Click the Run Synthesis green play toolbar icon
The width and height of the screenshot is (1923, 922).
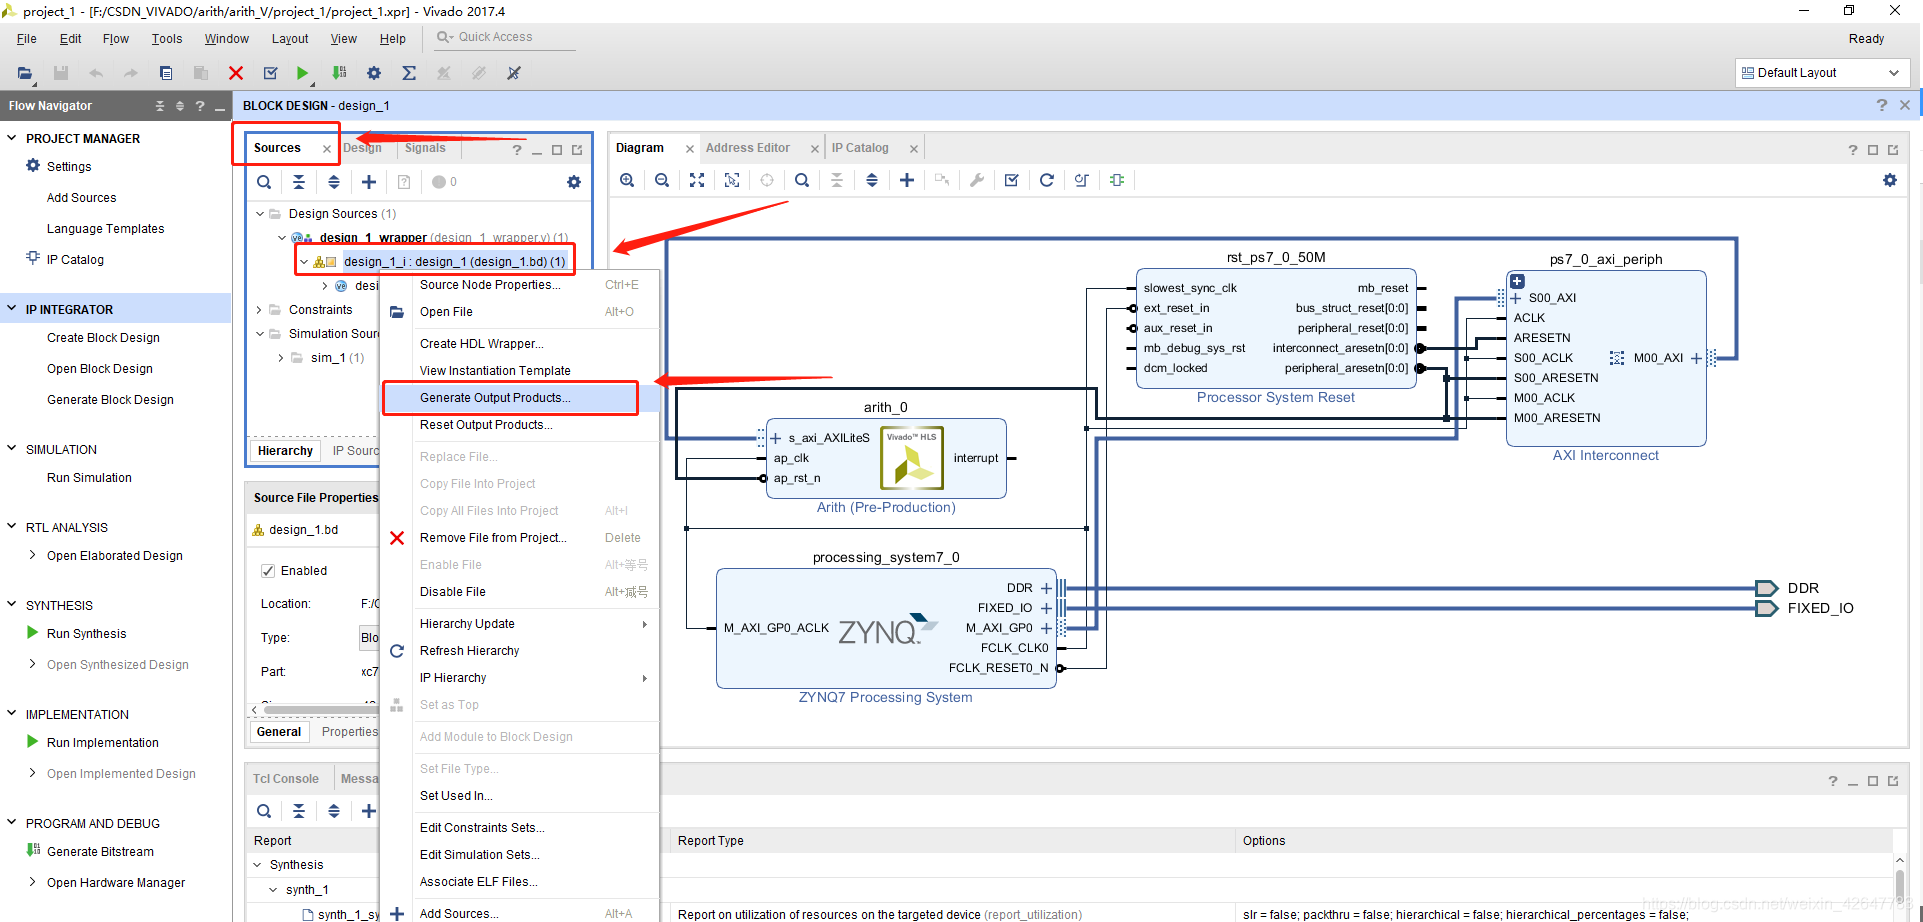click(302, 73)
